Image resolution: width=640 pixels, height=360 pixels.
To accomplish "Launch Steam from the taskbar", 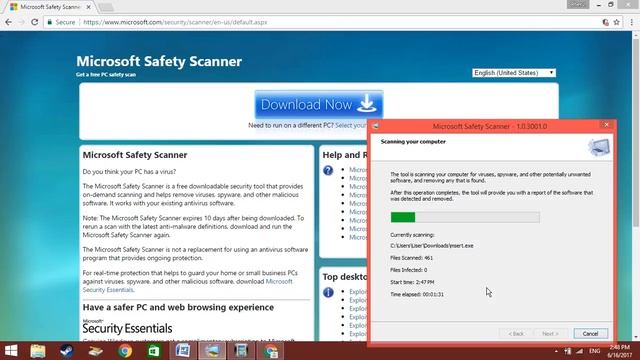I will pos(67,351).
